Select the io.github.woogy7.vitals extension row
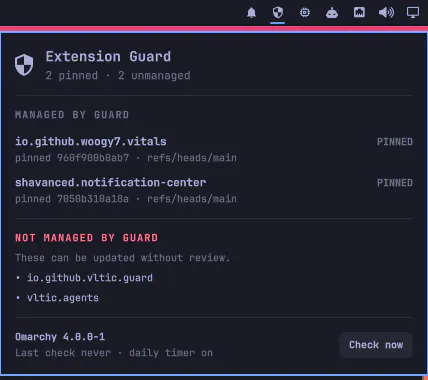 (x=214, y=149)
